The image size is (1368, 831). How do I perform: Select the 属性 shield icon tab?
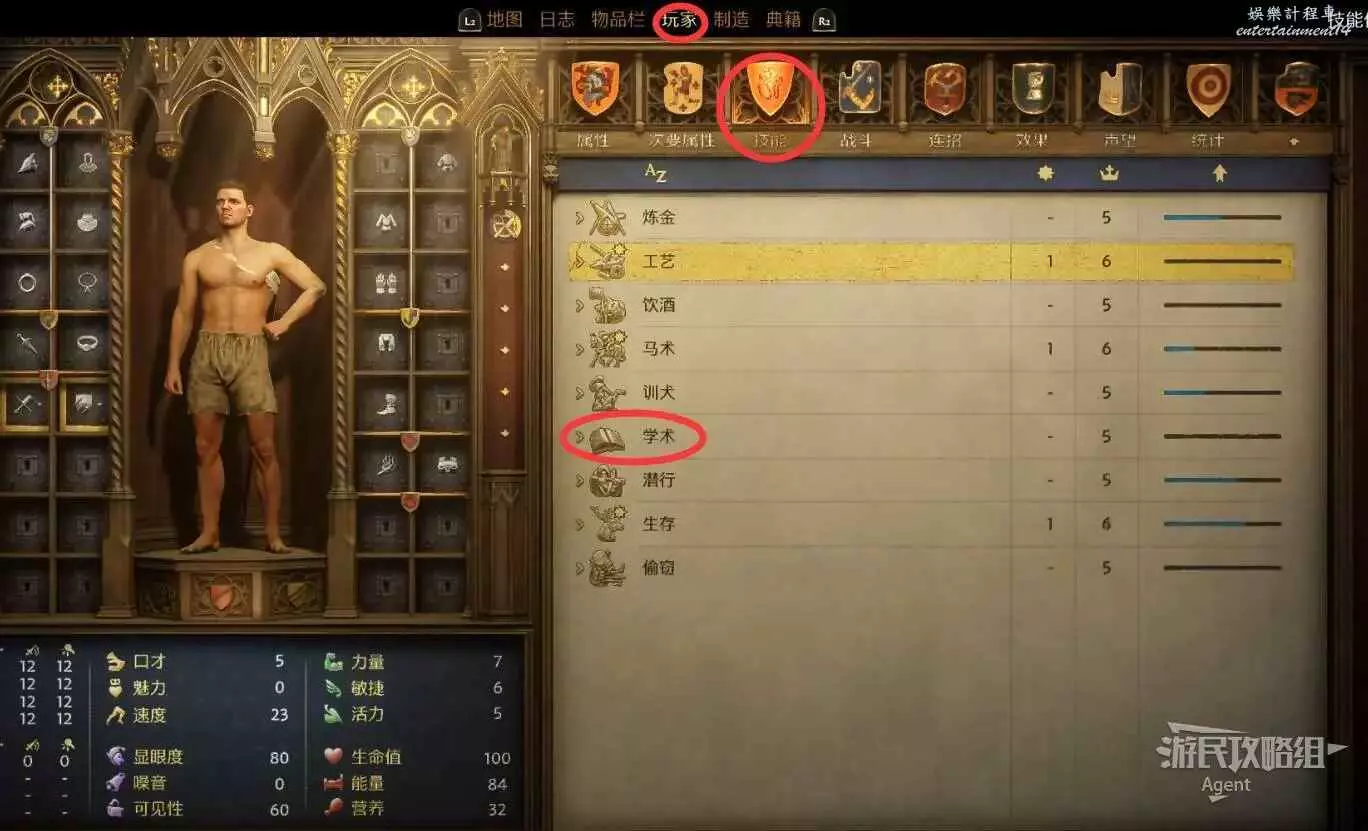pos(594,89)
